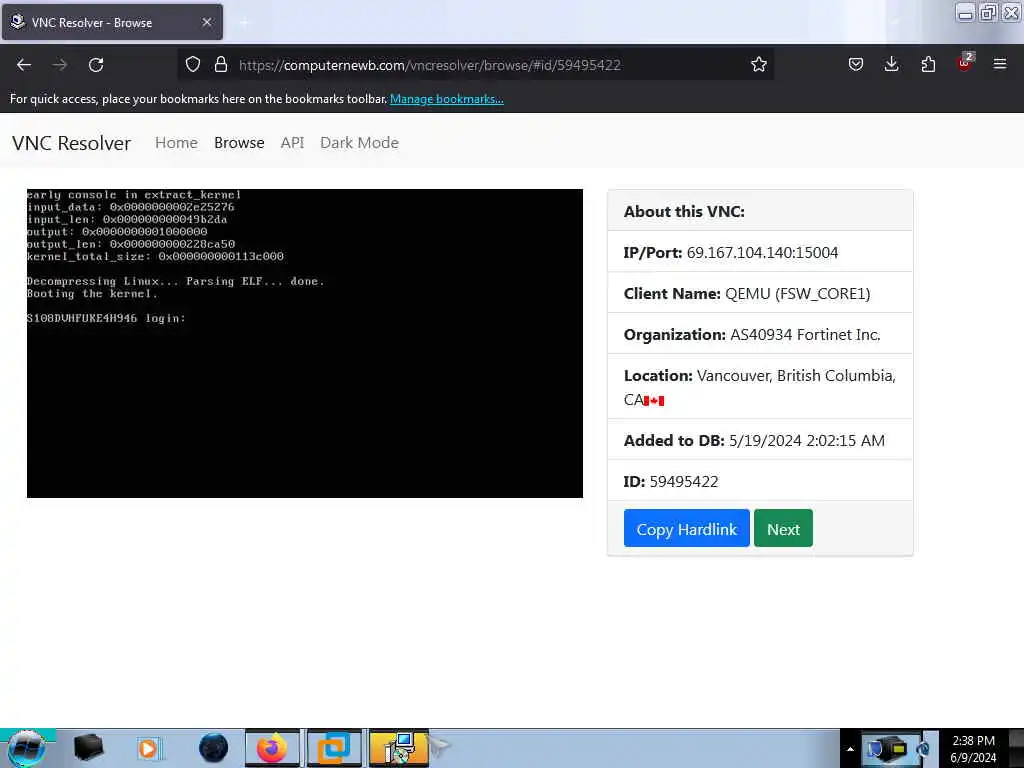This screenshot has height=768, width=1024.
Task: Open the Firefox hamburger menu
Action: [x=1000, y=64]
